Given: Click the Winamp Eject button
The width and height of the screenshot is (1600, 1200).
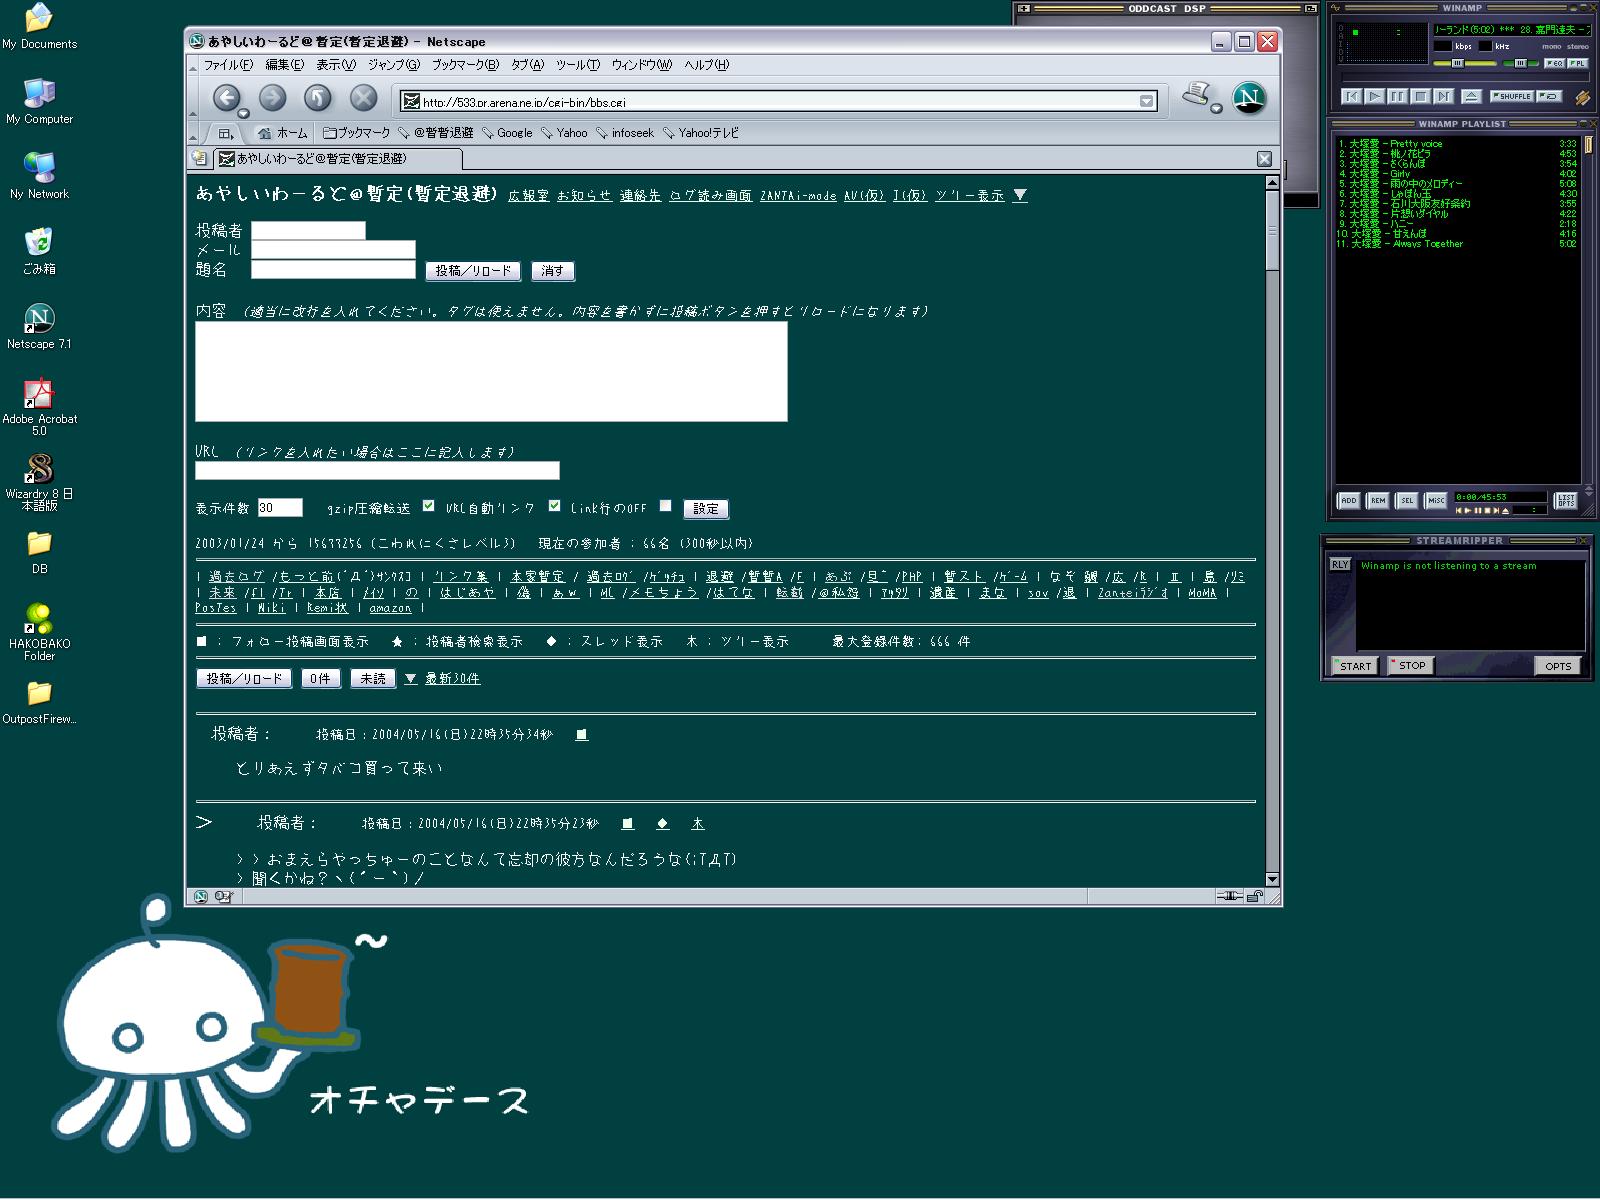Looking at the screenshot, I should pos(1470,97).
